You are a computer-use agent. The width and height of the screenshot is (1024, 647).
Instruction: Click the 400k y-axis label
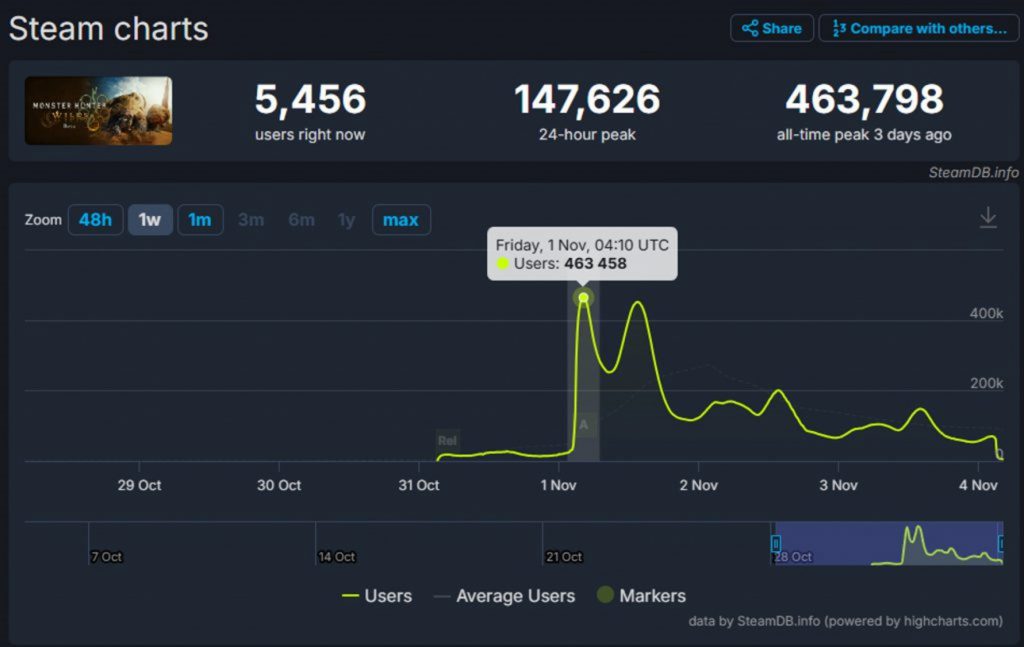(986, 313)
